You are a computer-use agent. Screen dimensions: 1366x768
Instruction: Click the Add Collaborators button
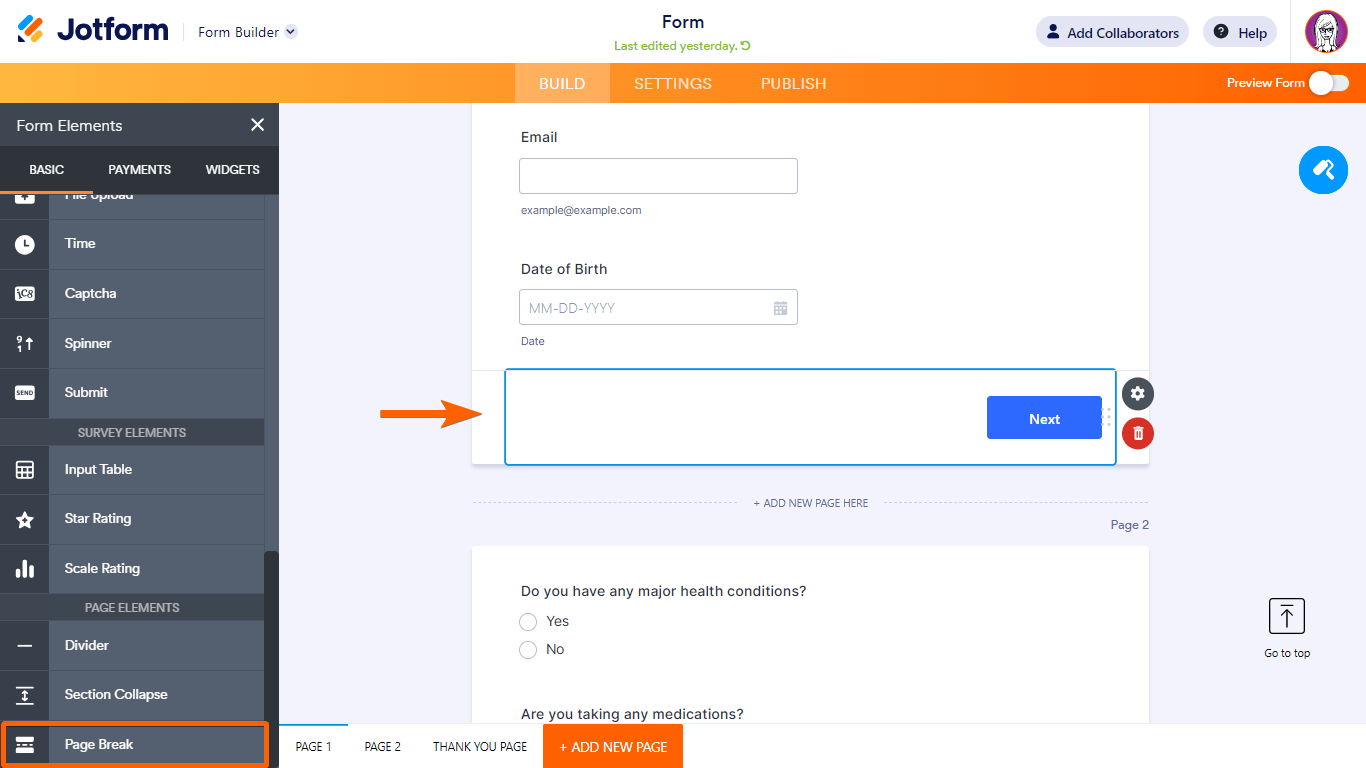[x=1112, y=32]
